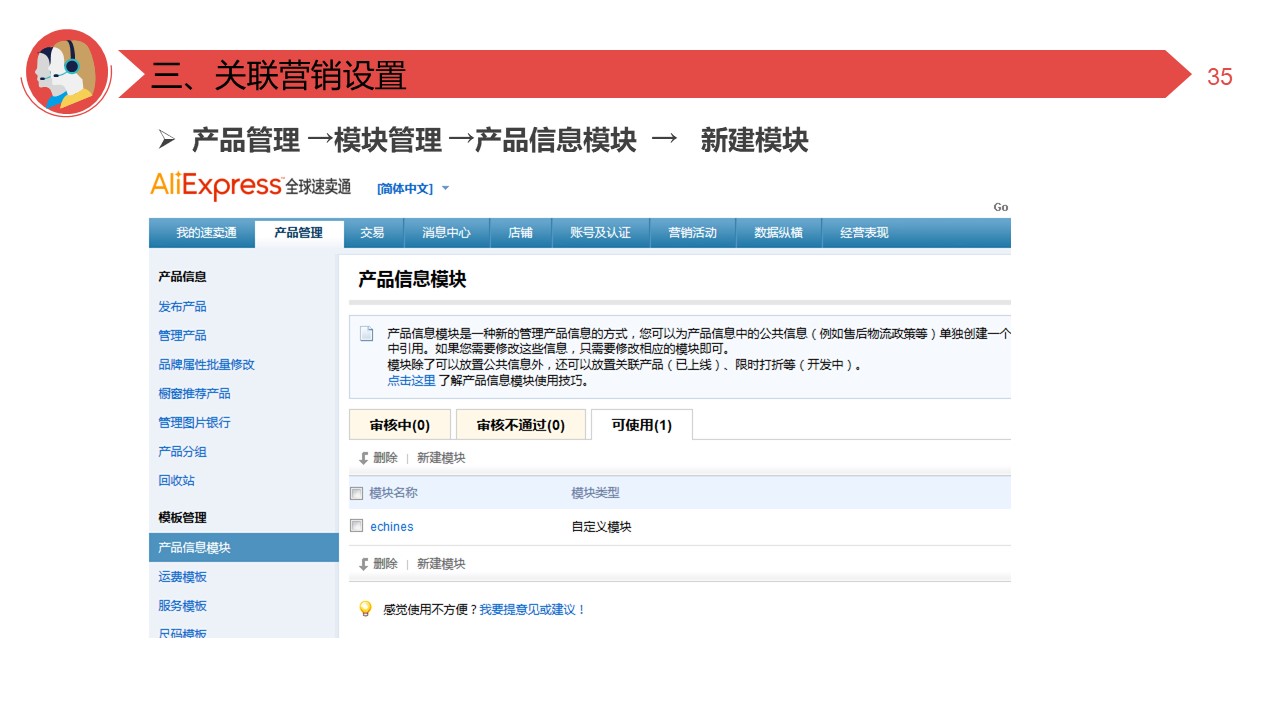This screenshot has height=720, width=1280.
Task: Toggle the select-all 模块名称 checkbox
Action: (357, 493)
